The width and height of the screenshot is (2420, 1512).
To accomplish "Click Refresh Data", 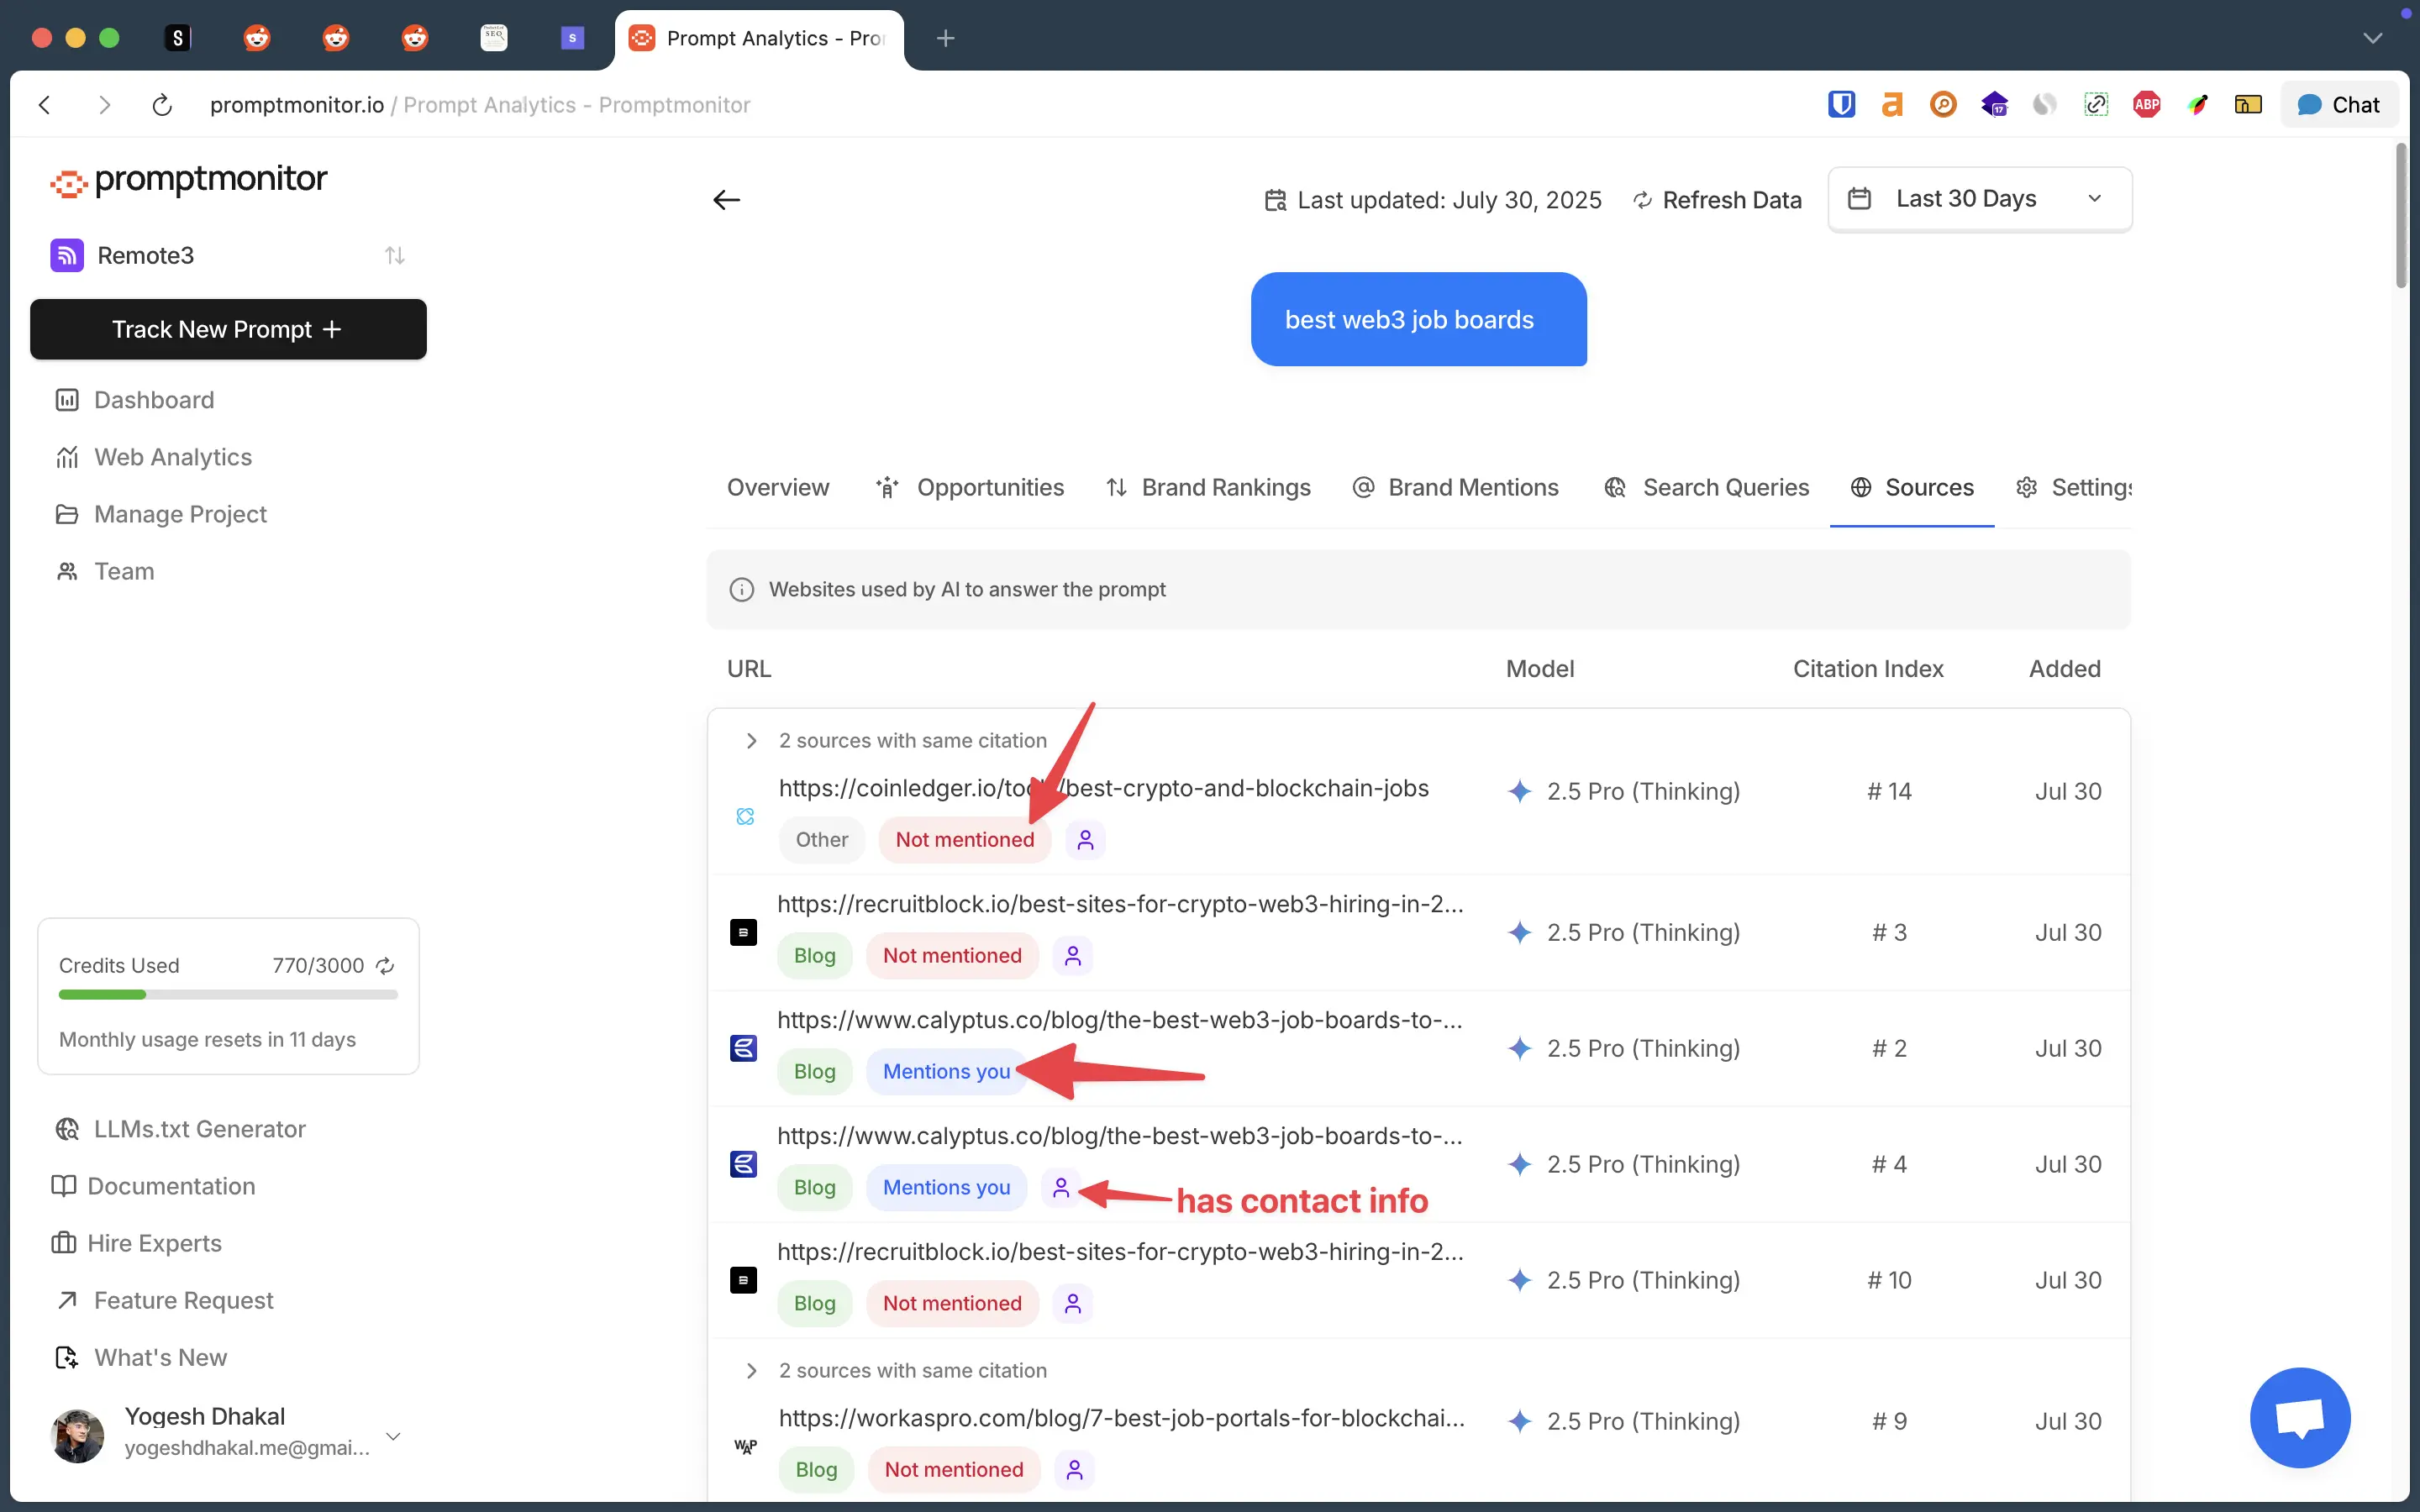I will [x=1717, y=200].
